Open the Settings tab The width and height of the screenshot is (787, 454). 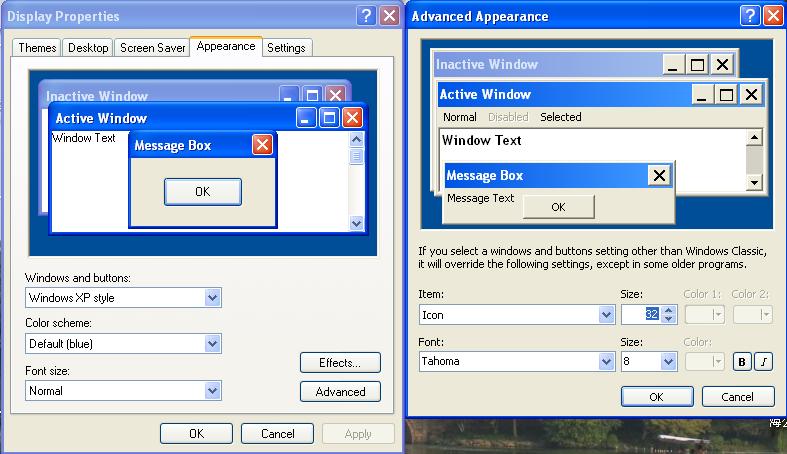tap(286, 48)
